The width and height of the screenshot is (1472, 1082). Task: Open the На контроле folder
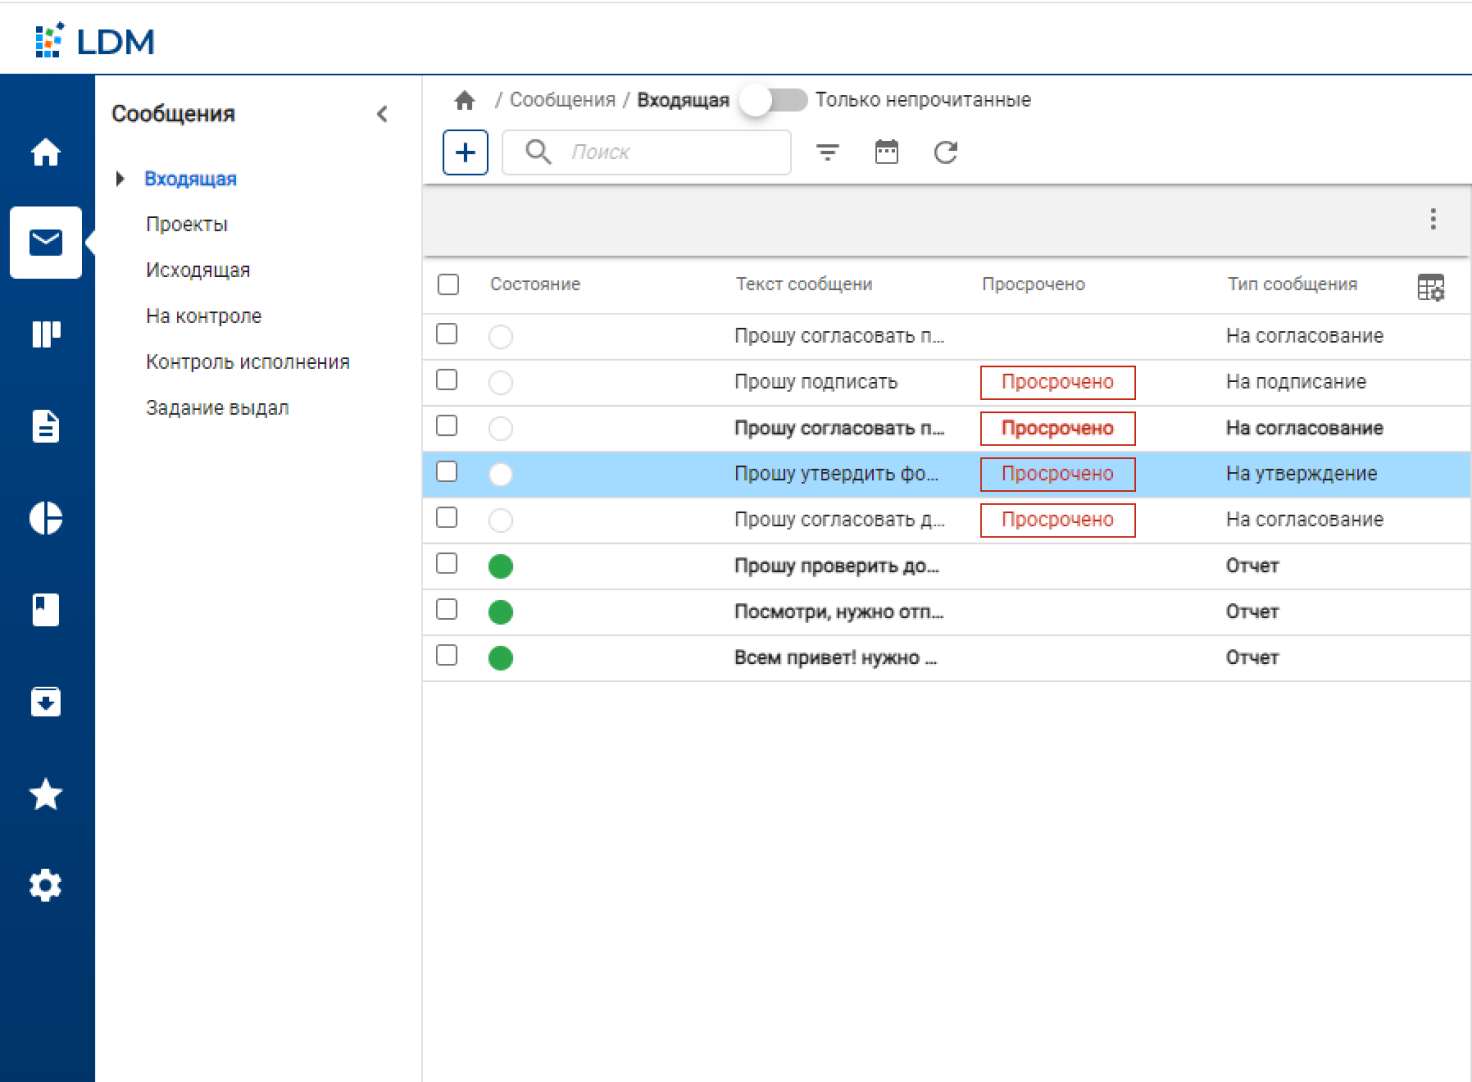[204, 317]
